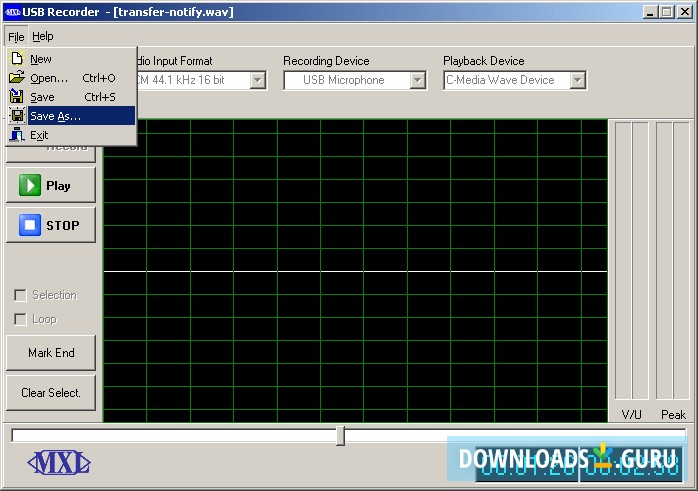
Task: Click the playback position slider thumb
Action: click(x=341, y=436)
